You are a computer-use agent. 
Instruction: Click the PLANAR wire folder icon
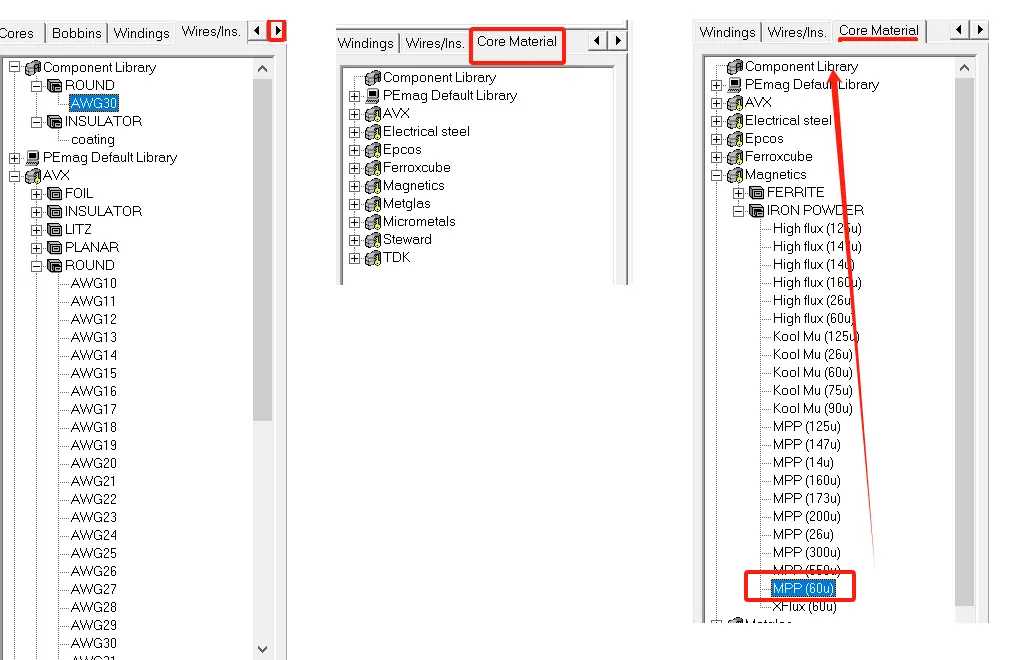point(55,247)
